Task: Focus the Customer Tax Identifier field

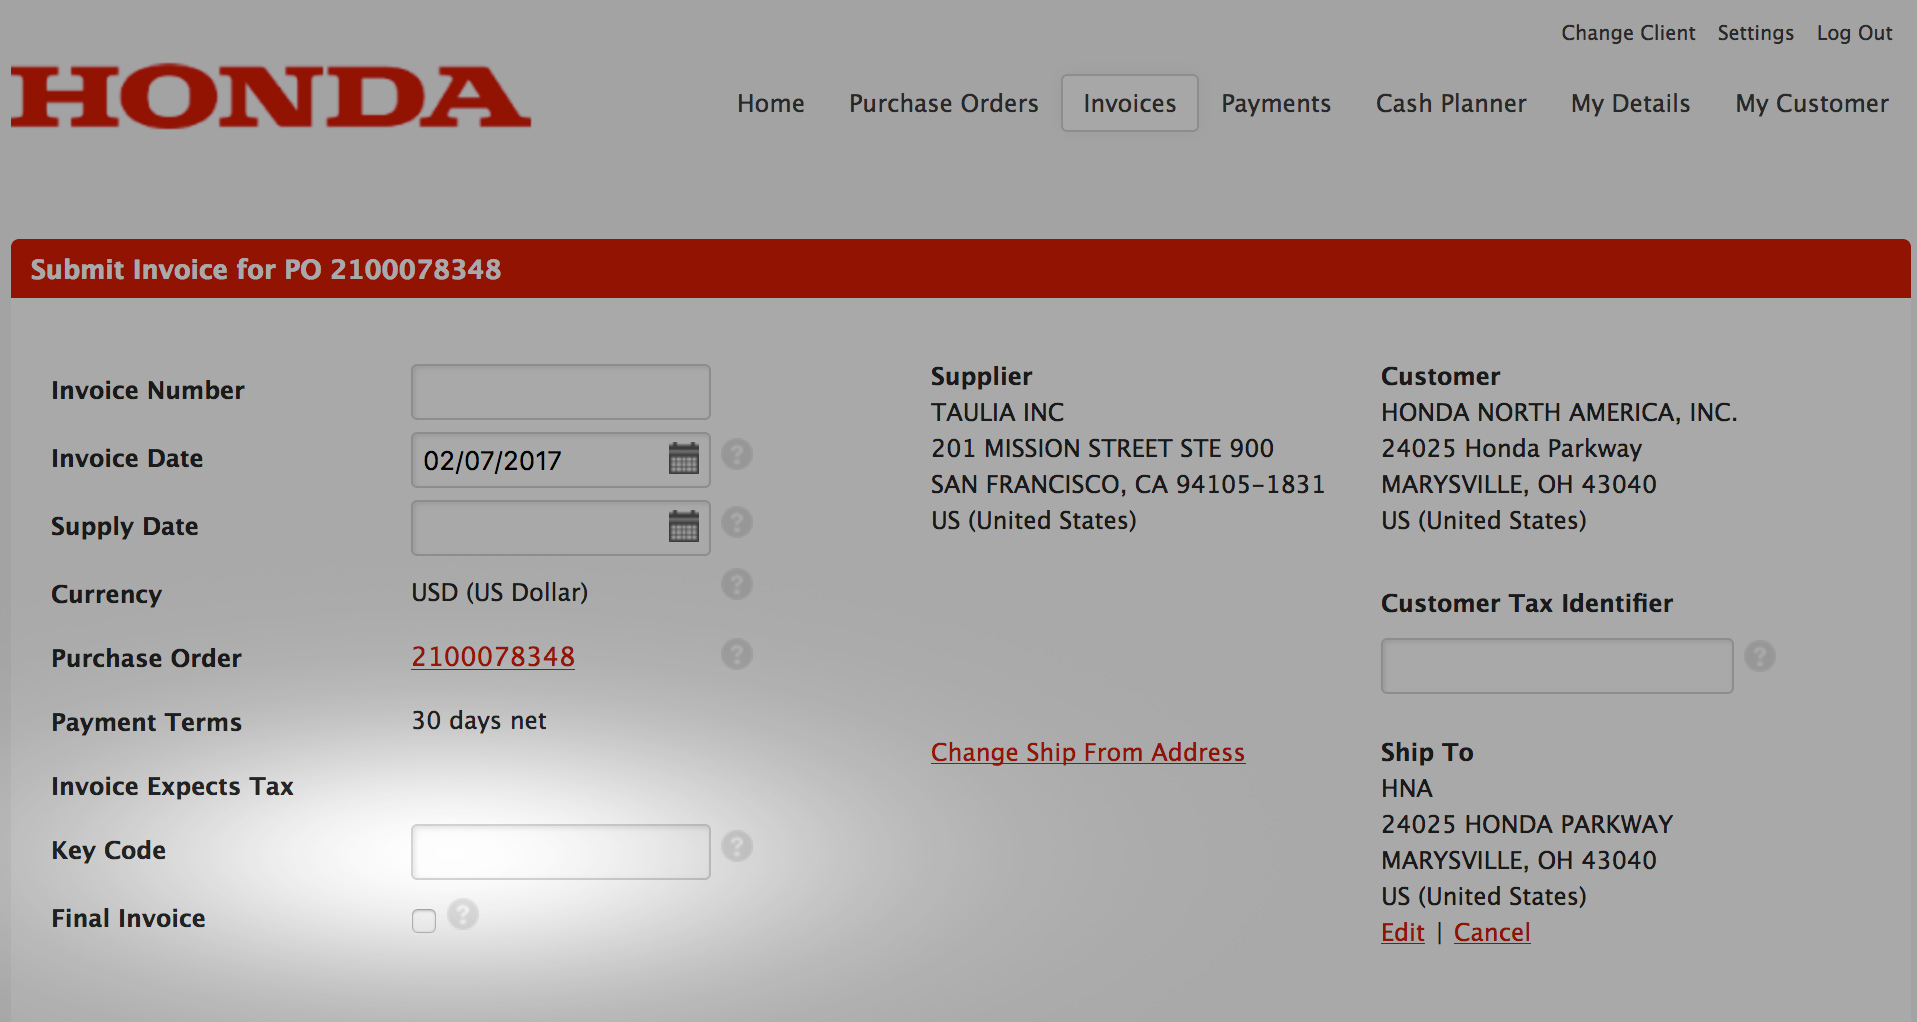Action: point(1557,666)
